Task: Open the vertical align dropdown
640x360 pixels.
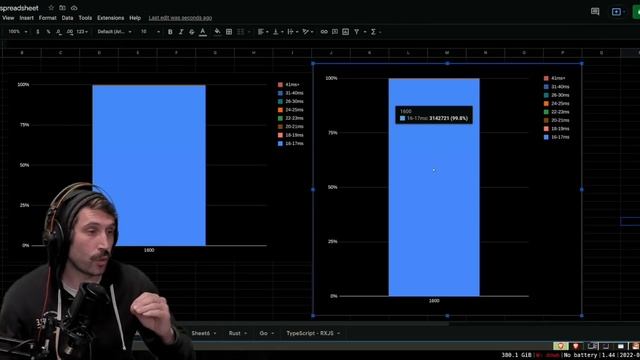Action: 278,31
